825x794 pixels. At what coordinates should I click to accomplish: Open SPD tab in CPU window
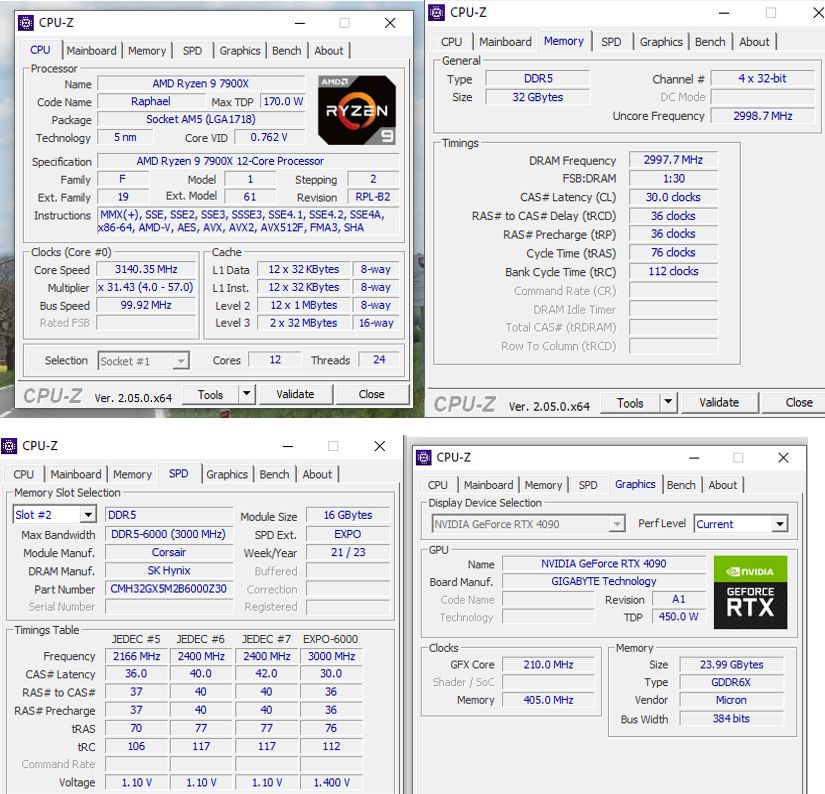pyautogui.click(x=192, y=51)
